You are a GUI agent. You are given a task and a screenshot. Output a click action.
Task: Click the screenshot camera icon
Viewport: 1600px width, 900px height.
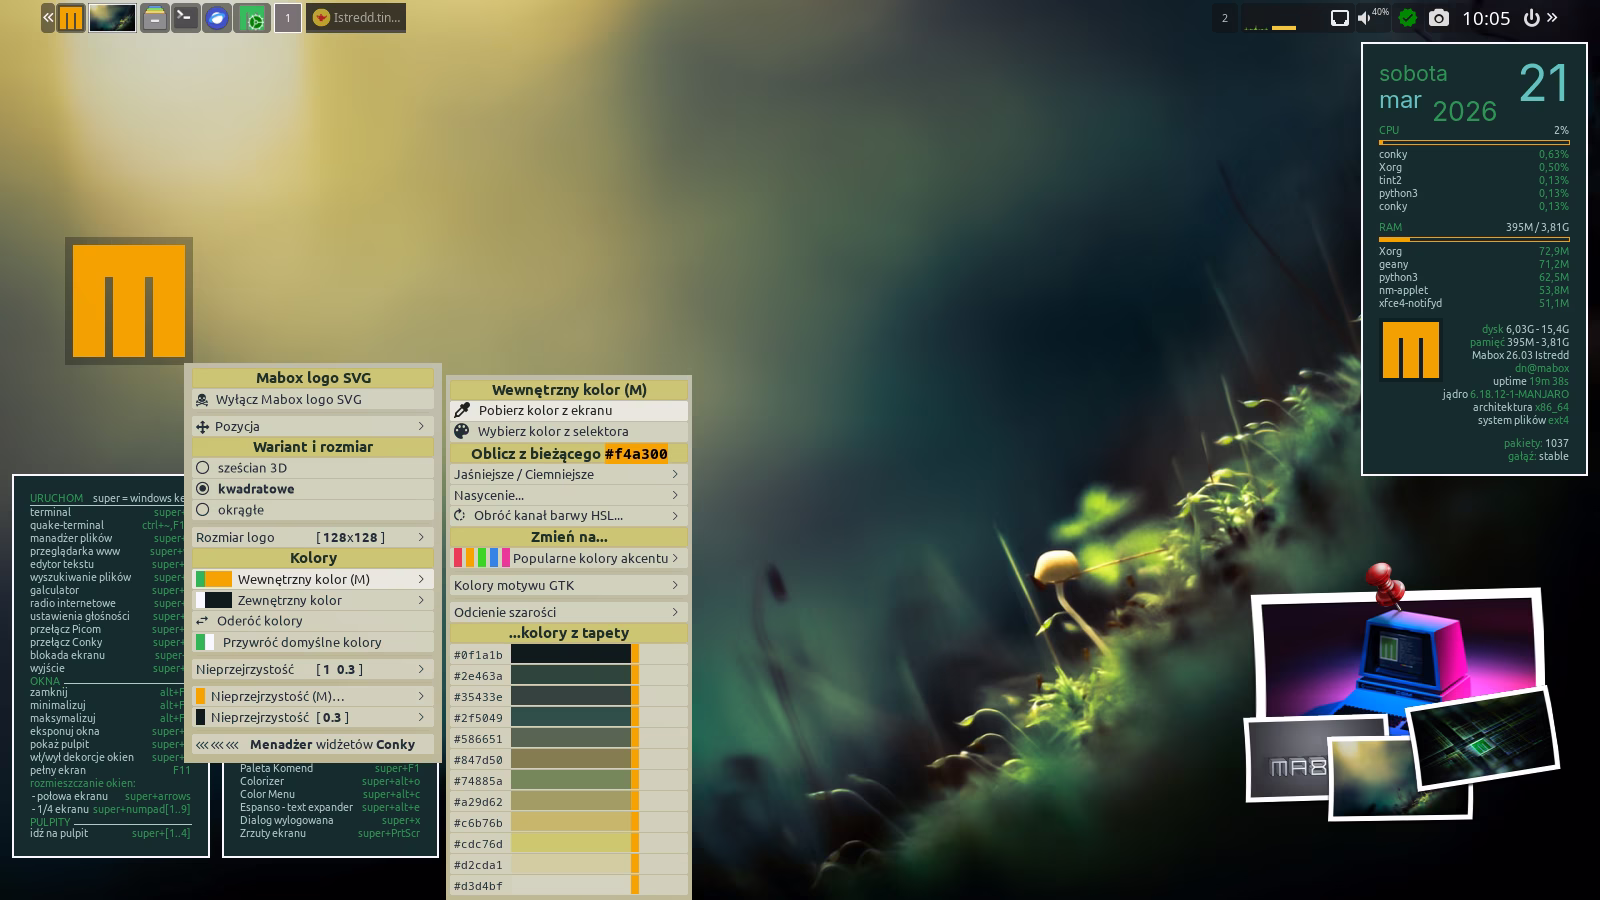[x=1438, y=18]
